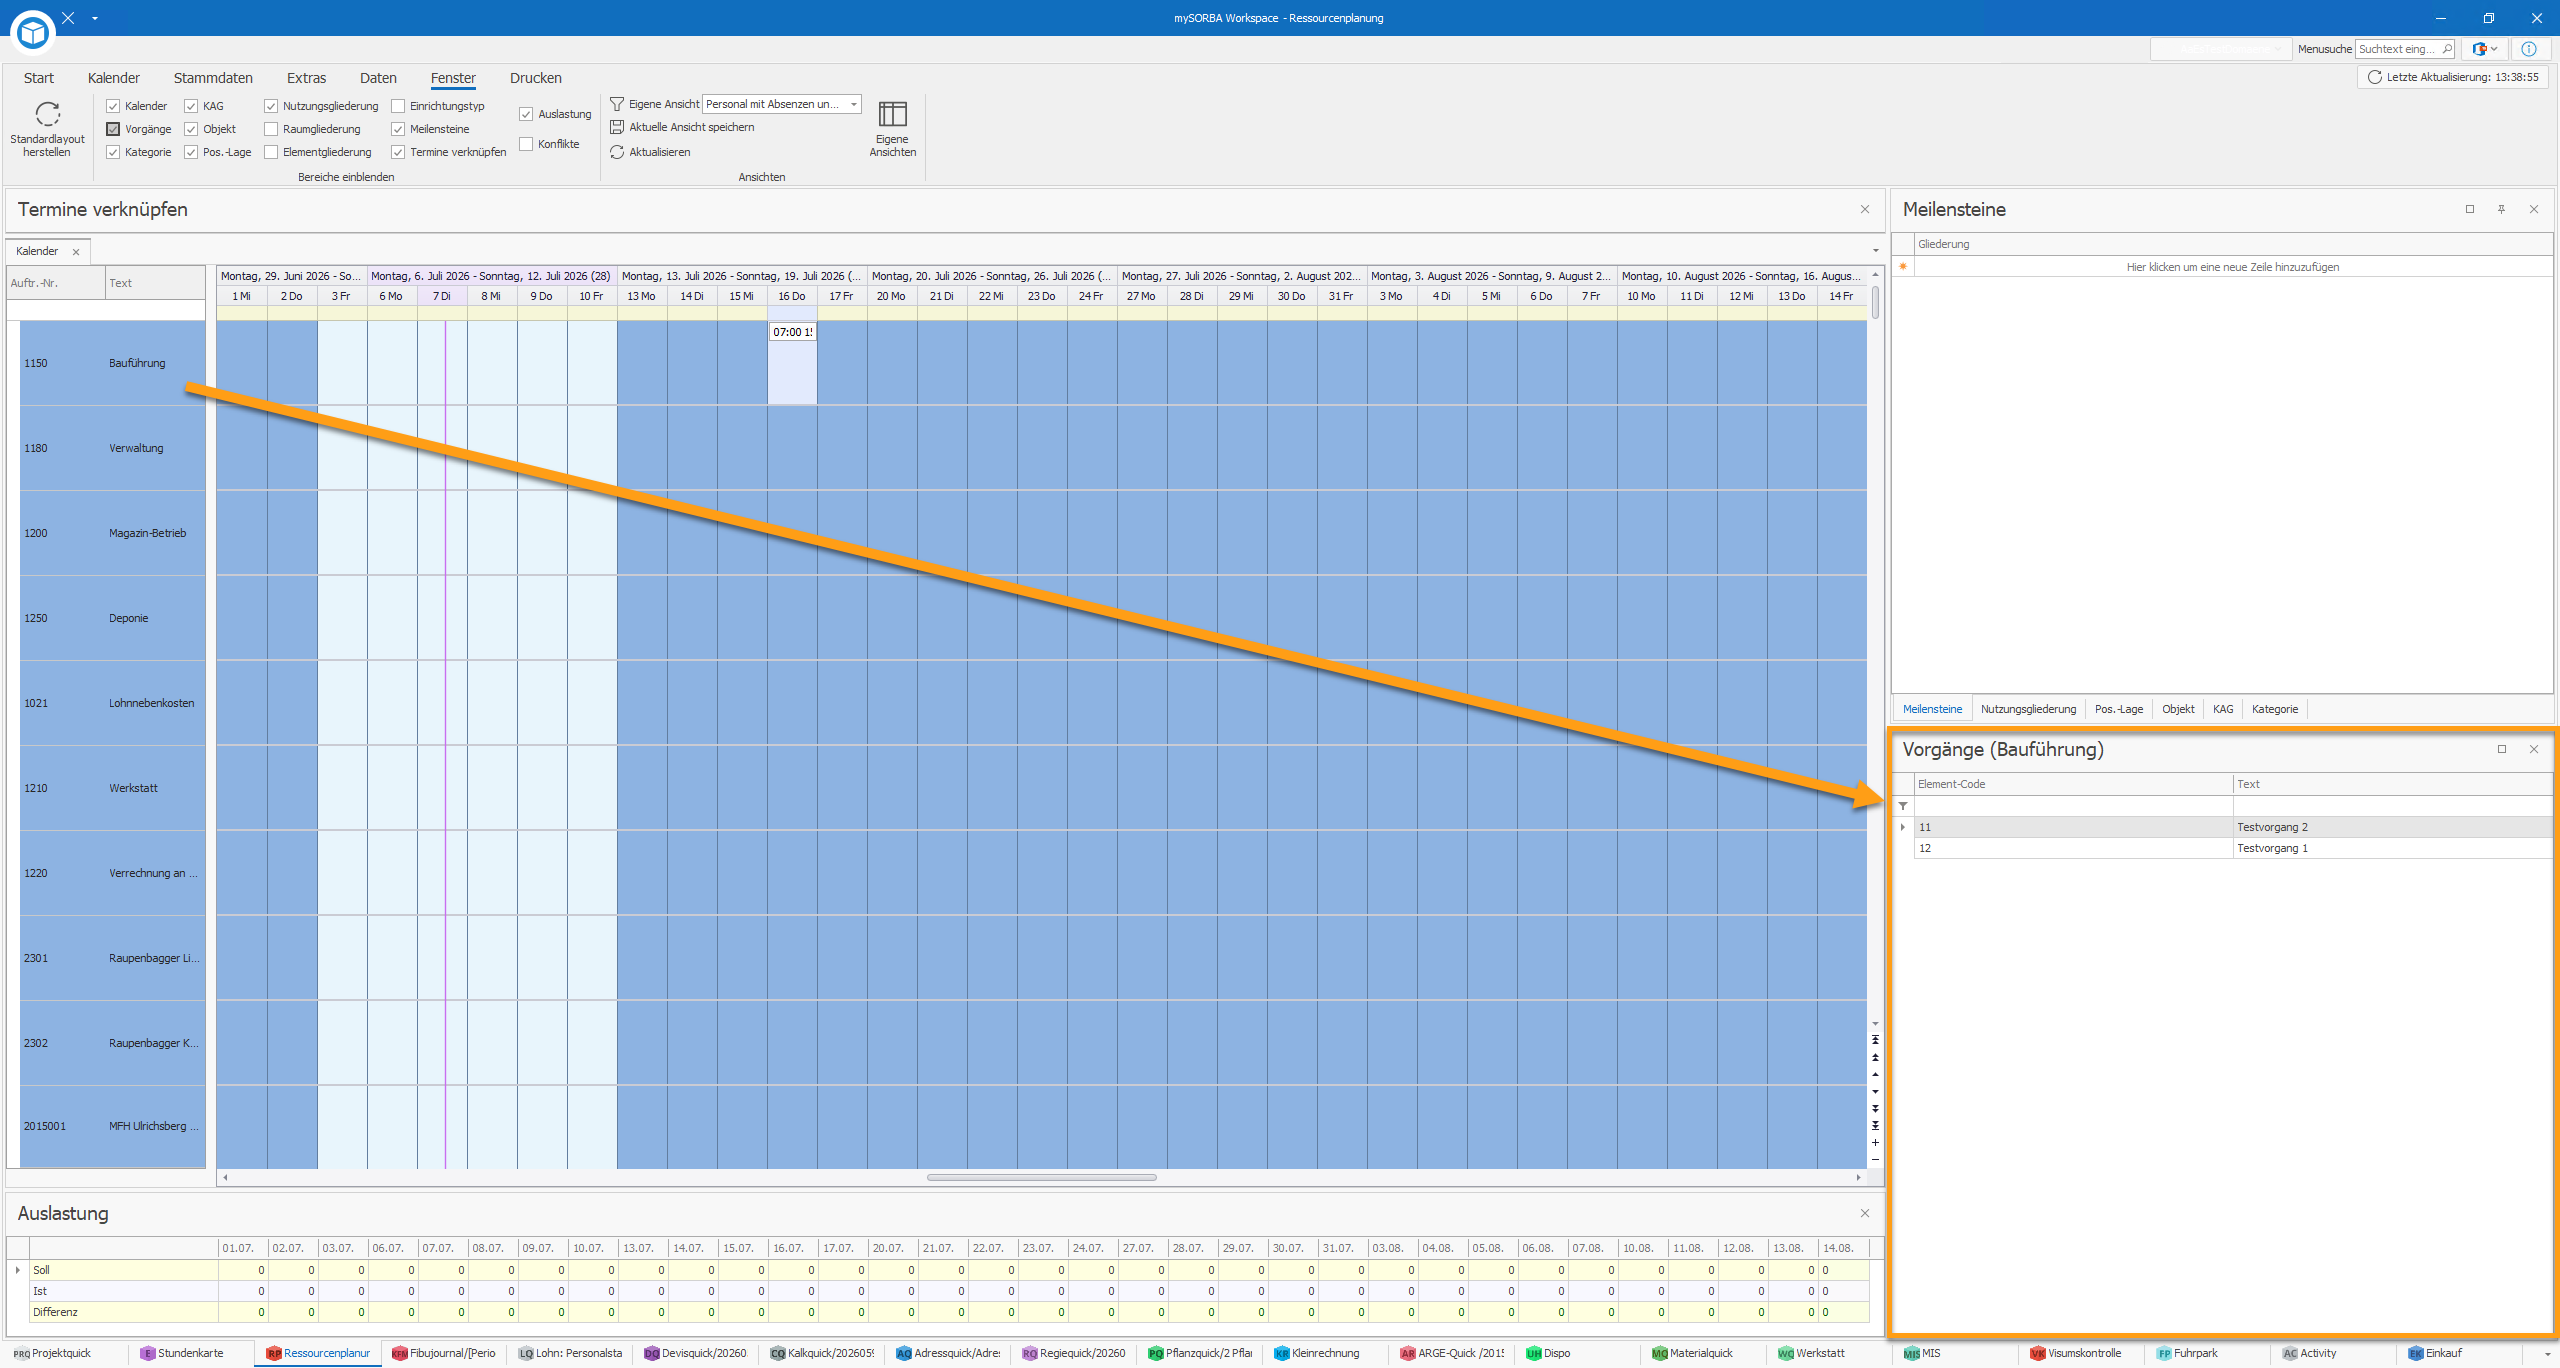The height and width of the screenshot is (1368, 2560).
Task: Close the Termine verknüpfen panel
Action: (1865, 209)
